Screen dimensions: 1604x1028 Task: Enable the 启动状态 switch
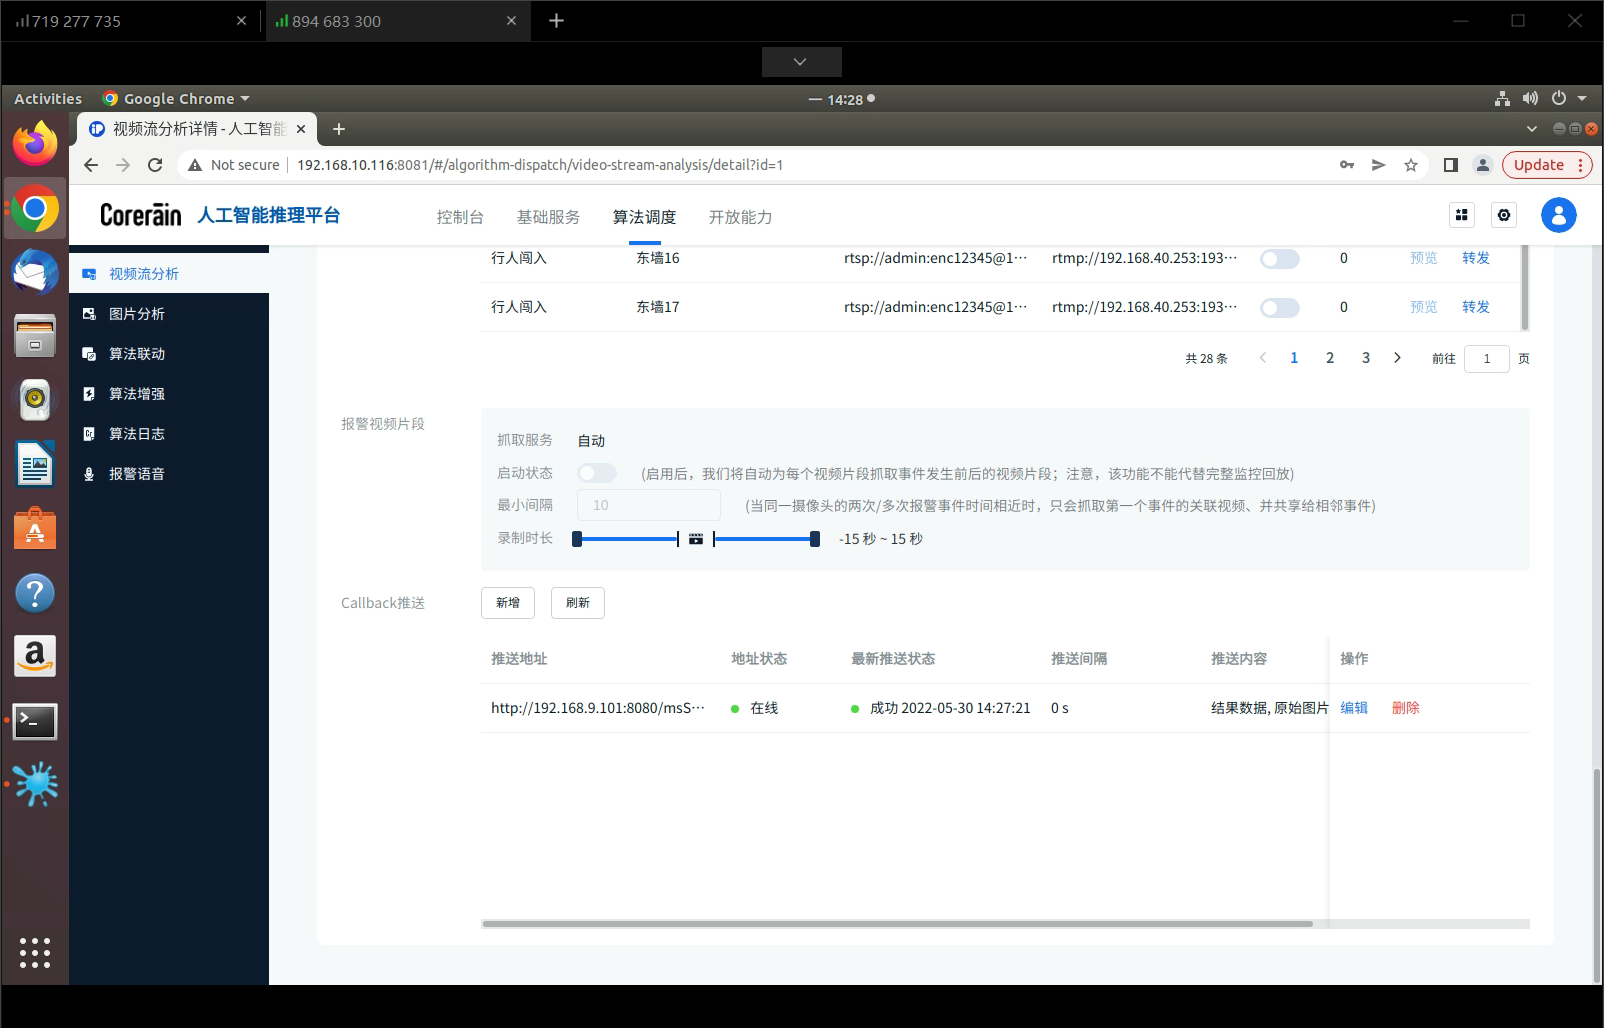pos(597,473)
